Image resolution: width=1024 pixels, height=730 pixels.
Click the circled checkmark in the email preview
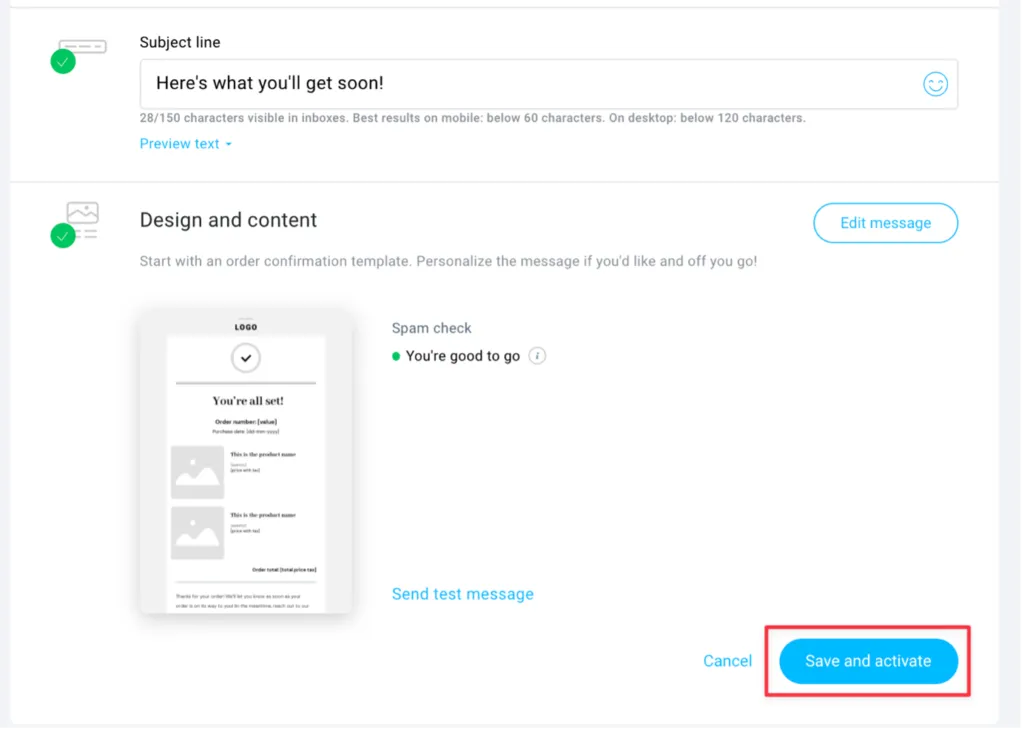[x=246, y=358]
